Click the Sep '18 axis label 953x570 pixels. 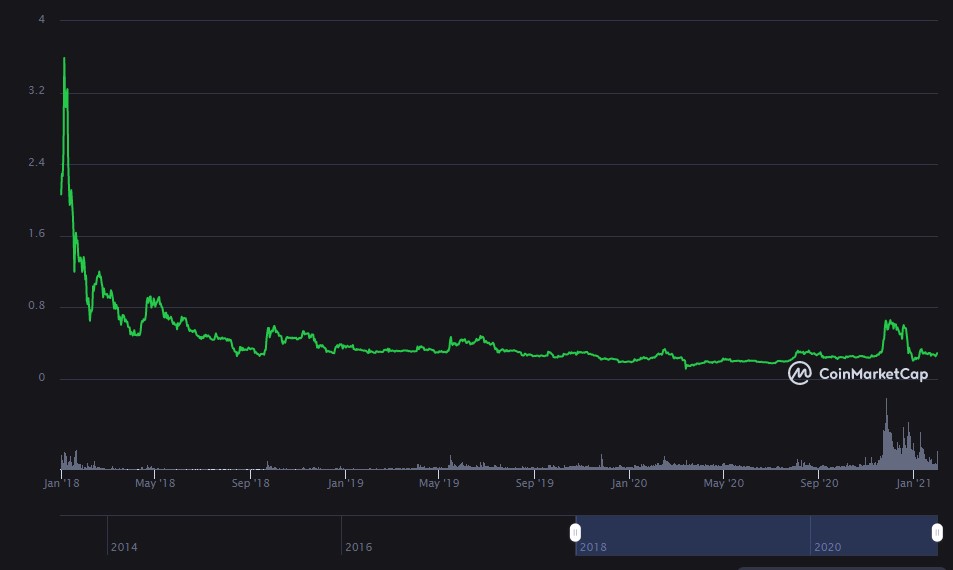tap(250, 483)
